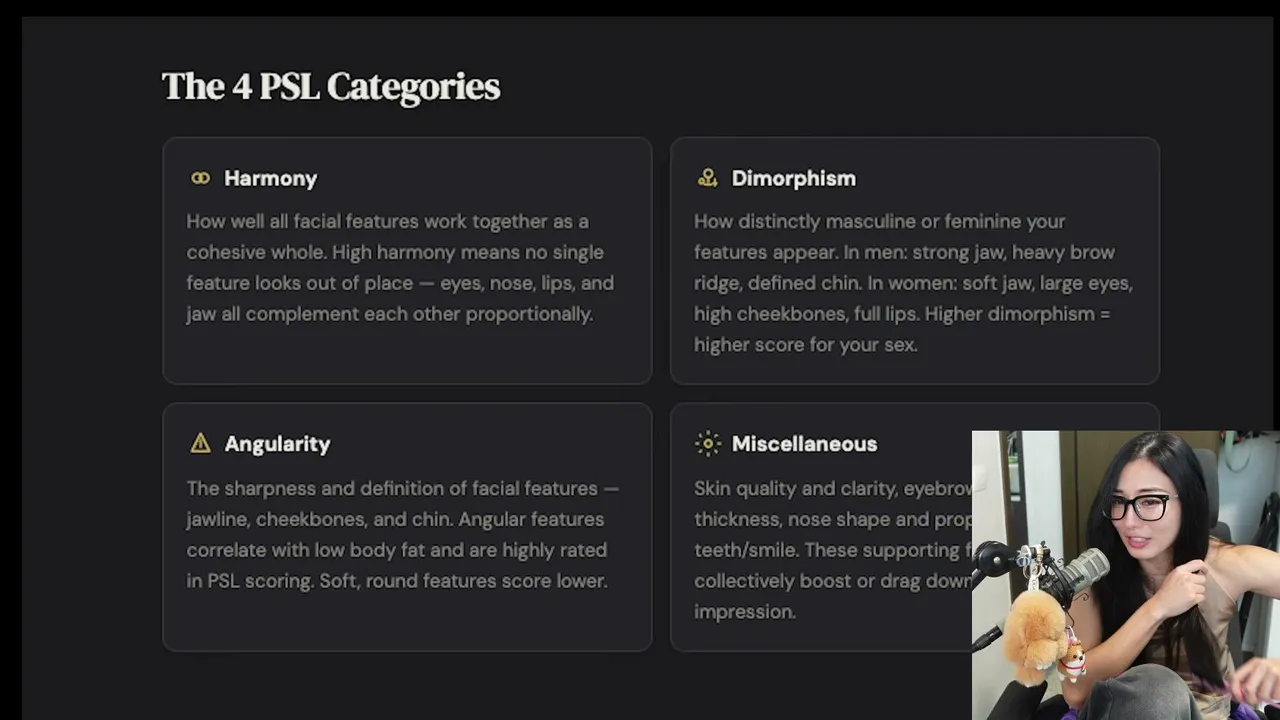
Task: Click the Dimorphism description paragraph text
Action: (913, 283)
